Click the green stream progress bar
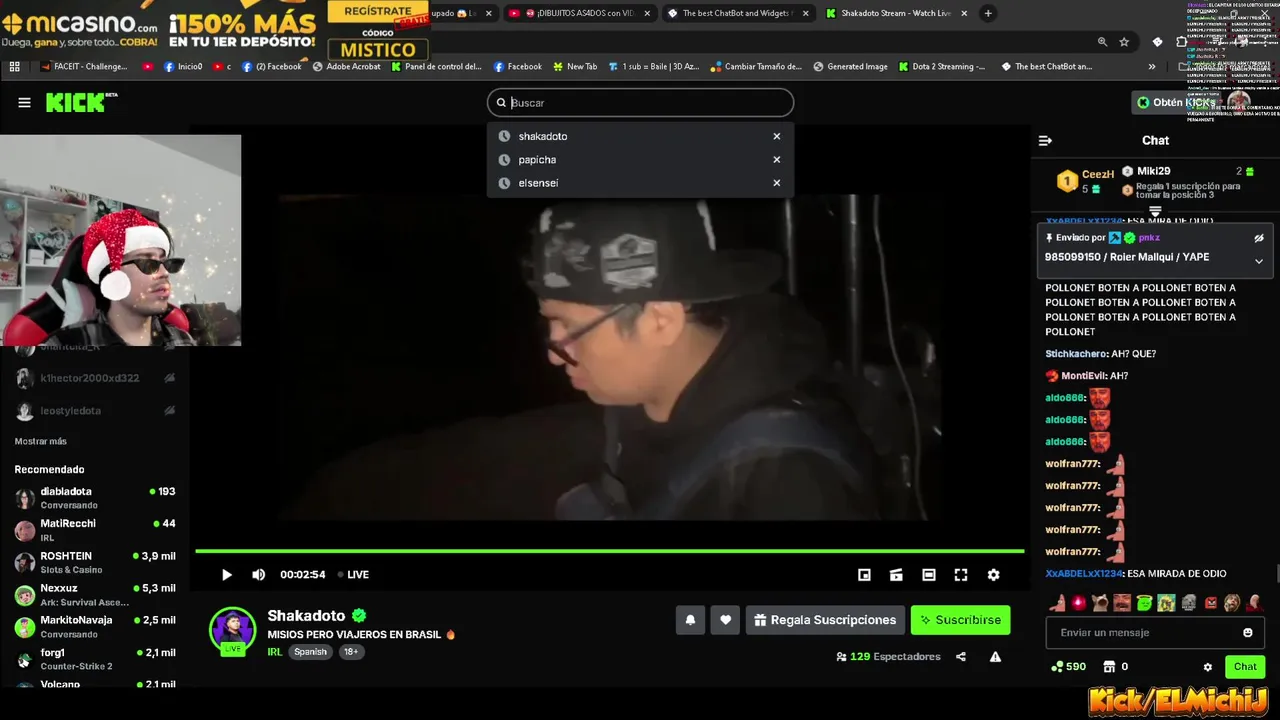This screenshot has width=1280, height=720. [609, 551]
